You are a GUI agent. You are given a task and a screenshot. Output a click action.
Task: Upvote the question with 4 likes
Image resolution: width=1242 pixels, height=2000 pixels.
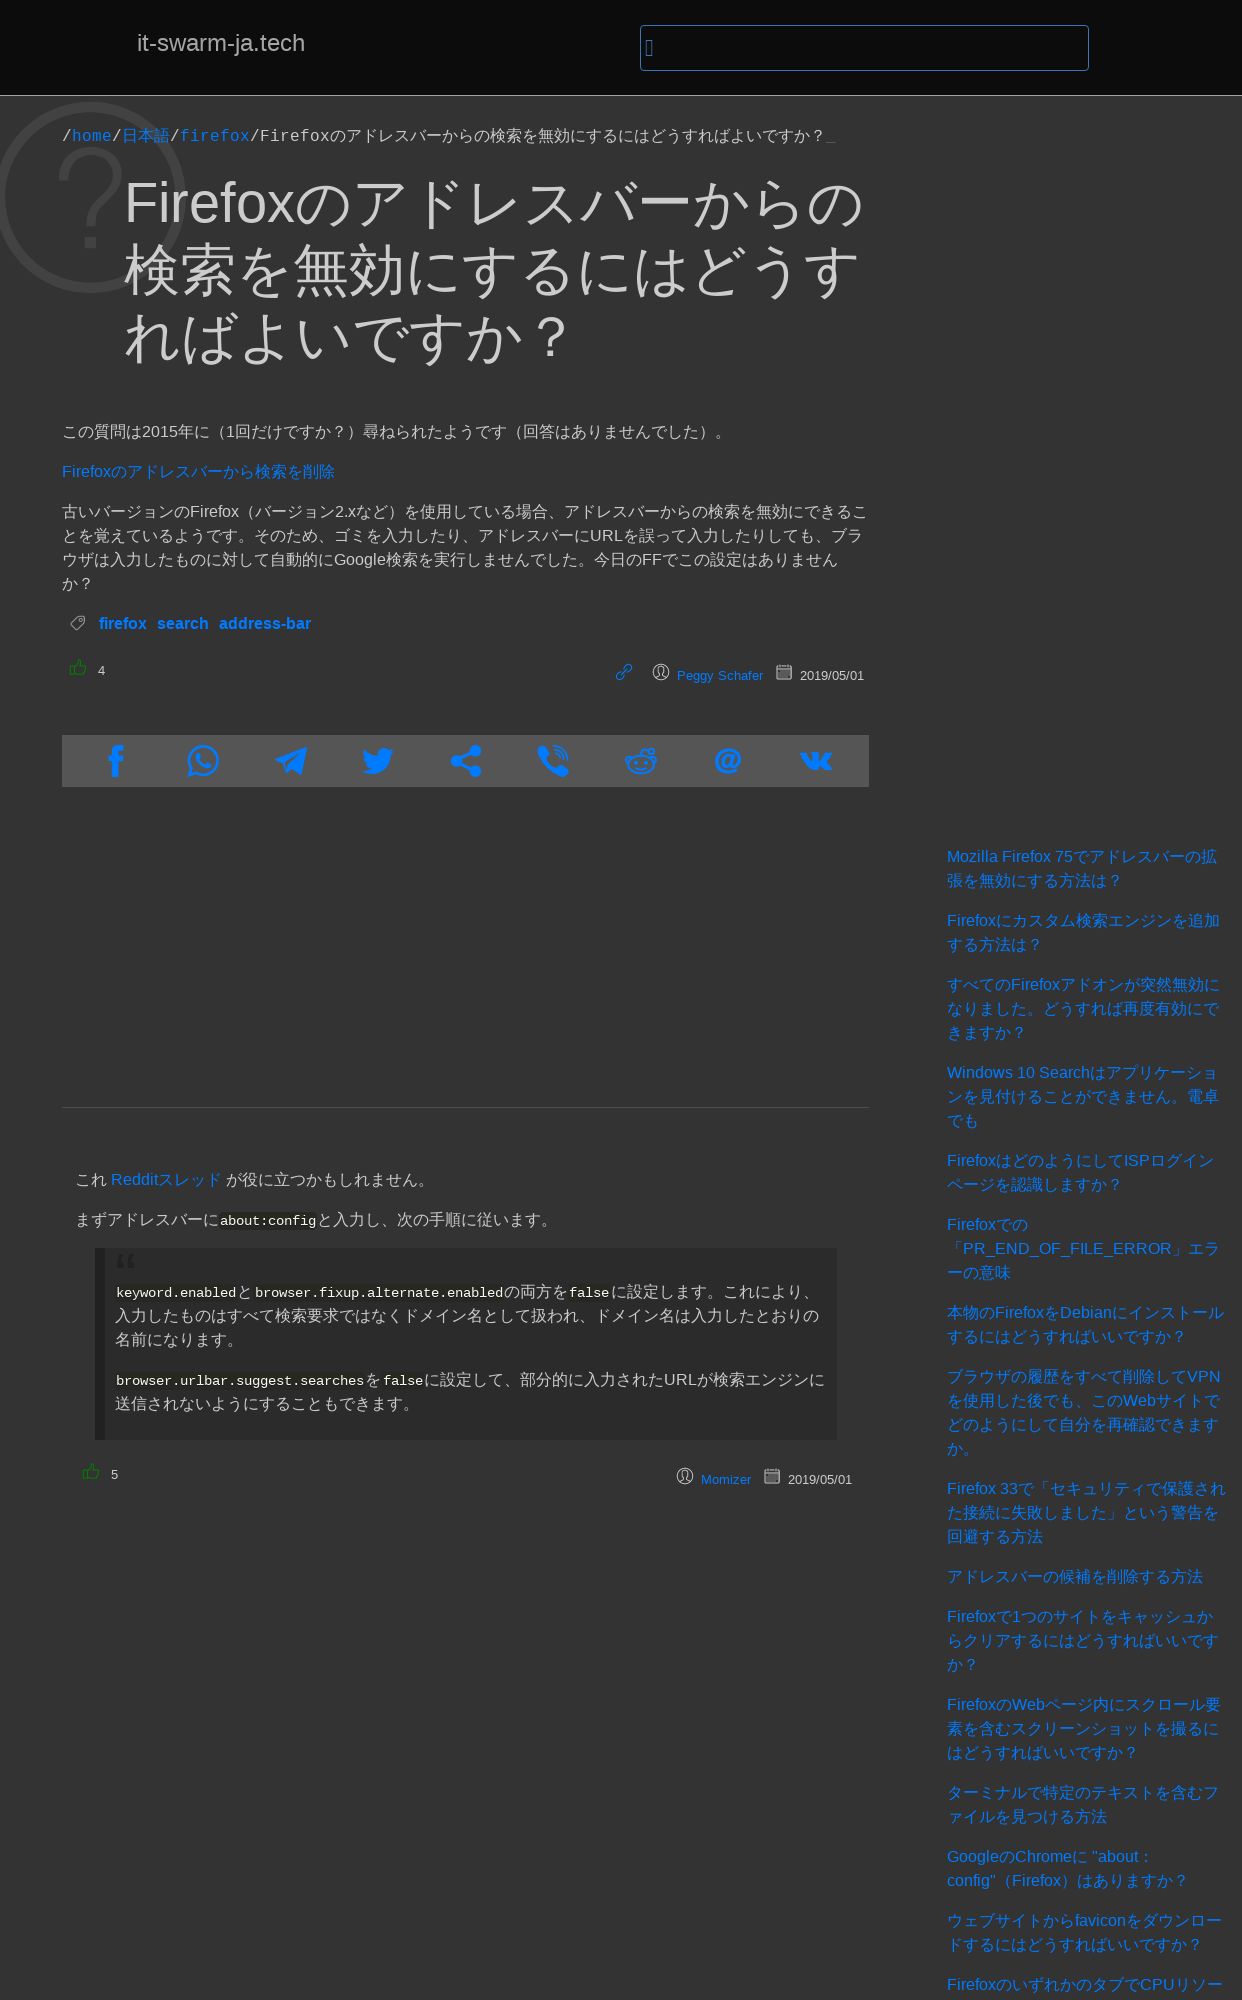[78, 668]
